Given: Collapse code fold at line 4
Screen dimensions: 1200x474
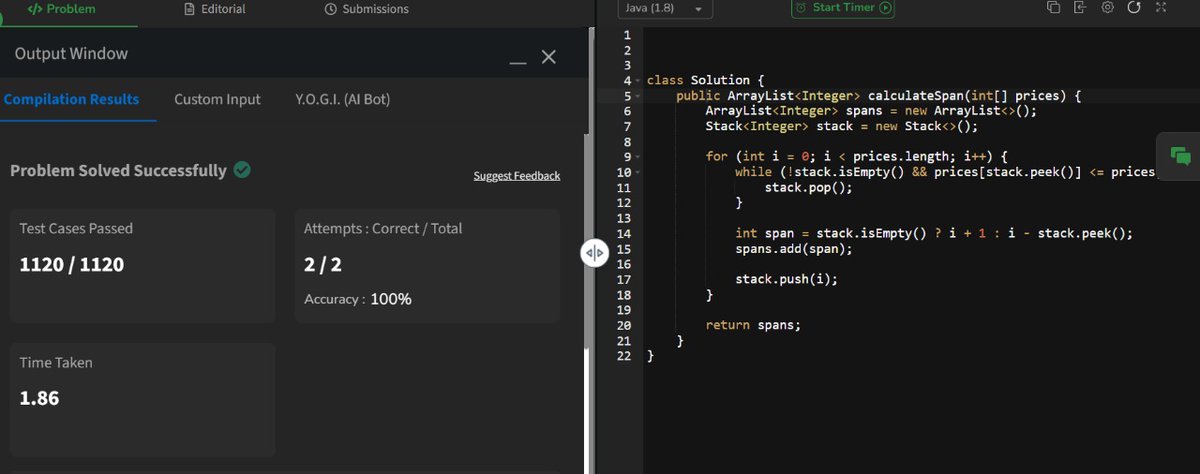Looking at the screenshot, I should pos(638,80).
